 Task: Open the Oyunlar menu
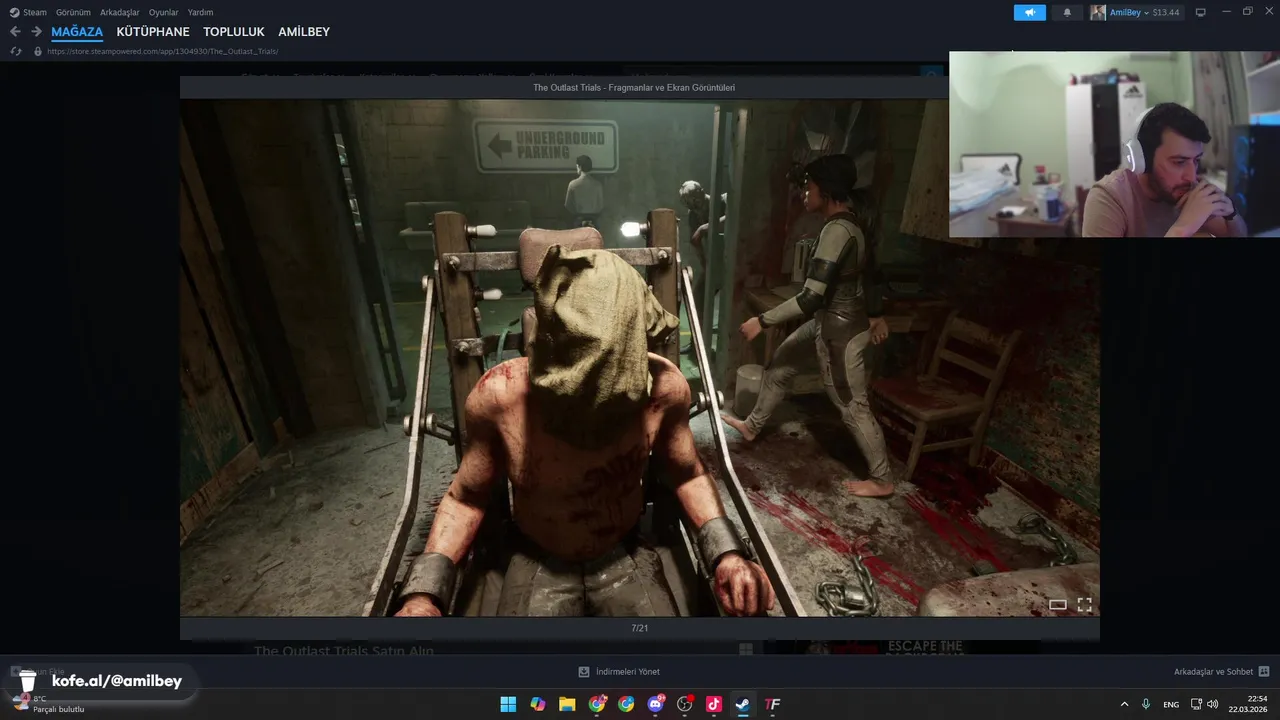point(163,12)
